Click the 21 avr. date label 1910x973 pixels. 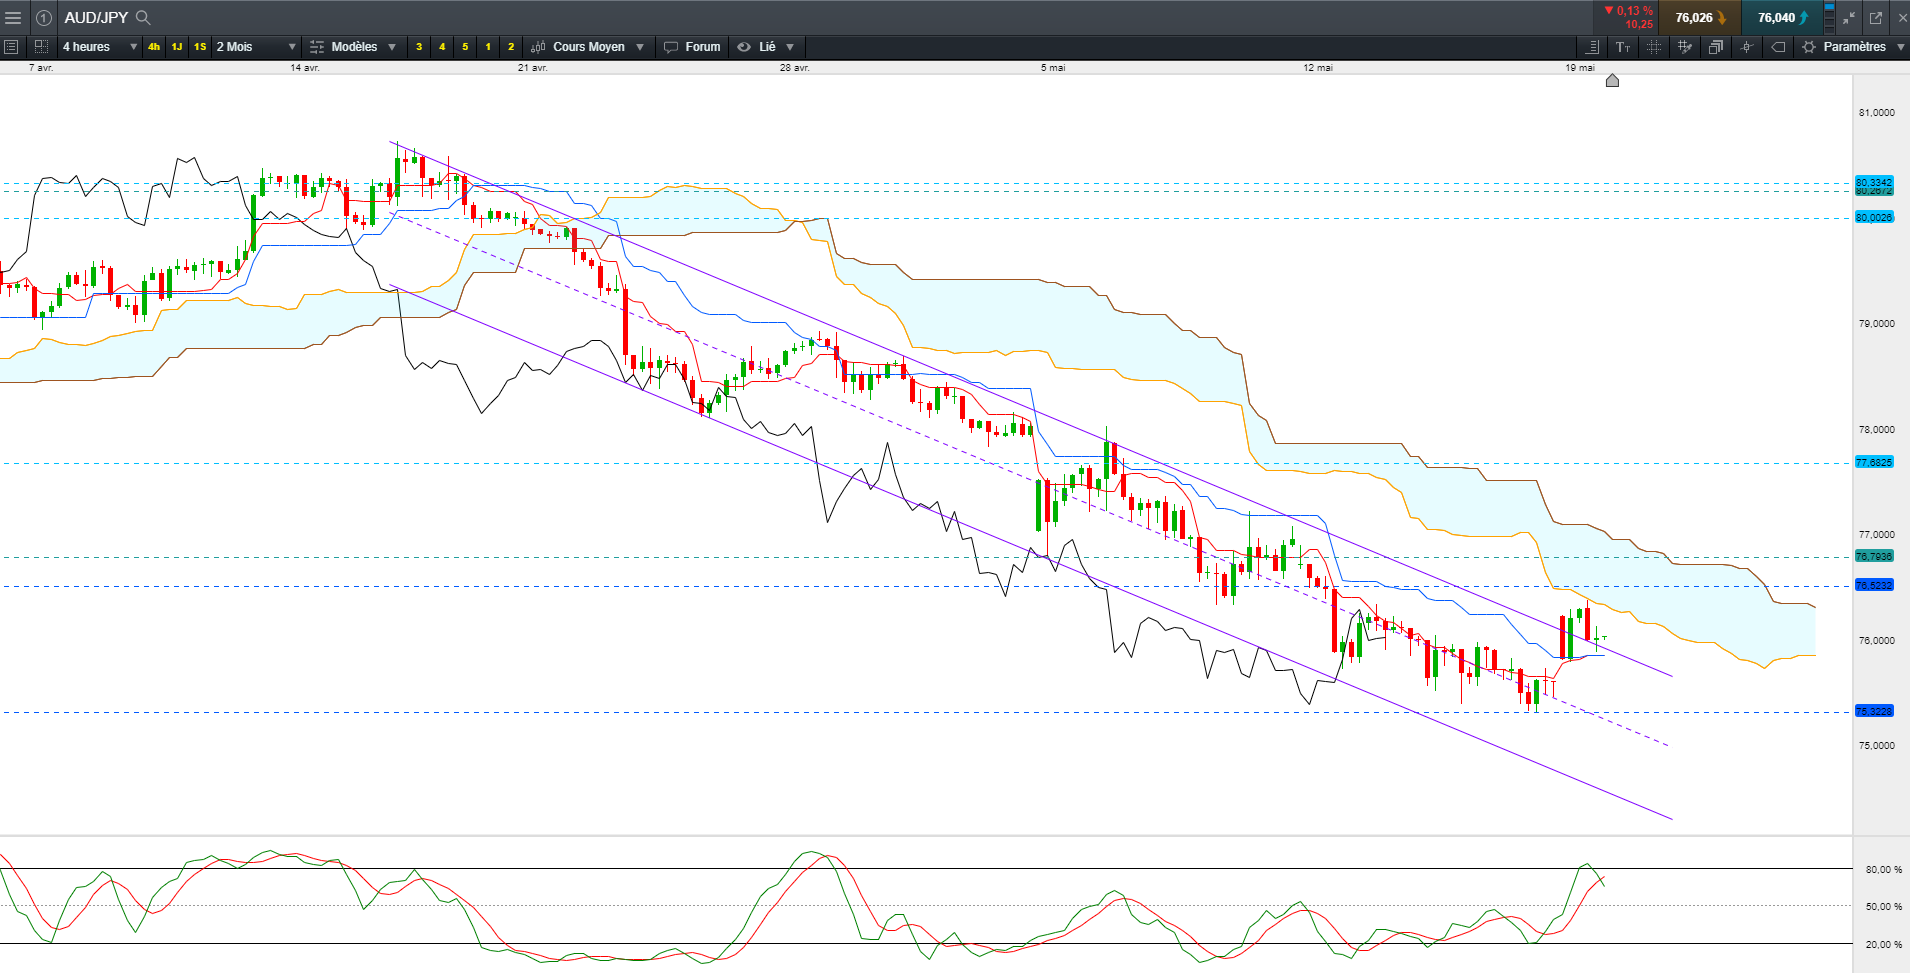(533, 68)
